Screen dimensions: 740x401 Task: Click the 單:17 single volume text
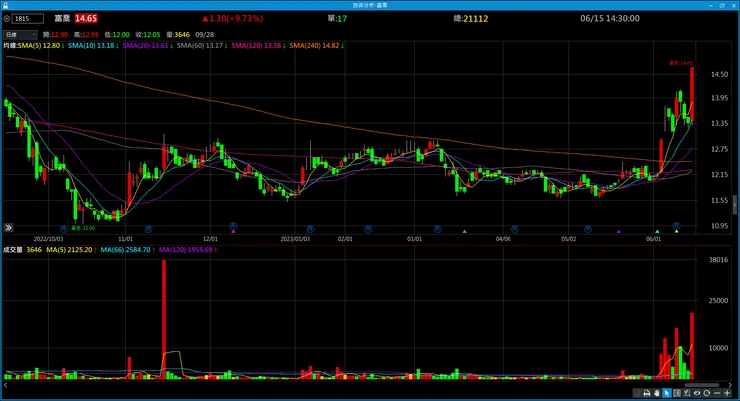(337, 18)
